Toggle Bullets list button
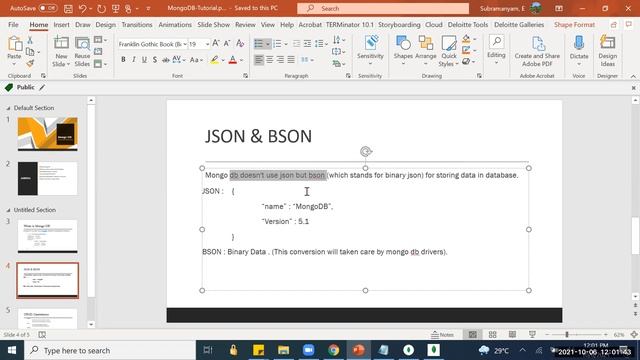Image resolution: width=640 pixels, height=360 pixels. coord(259,43)
